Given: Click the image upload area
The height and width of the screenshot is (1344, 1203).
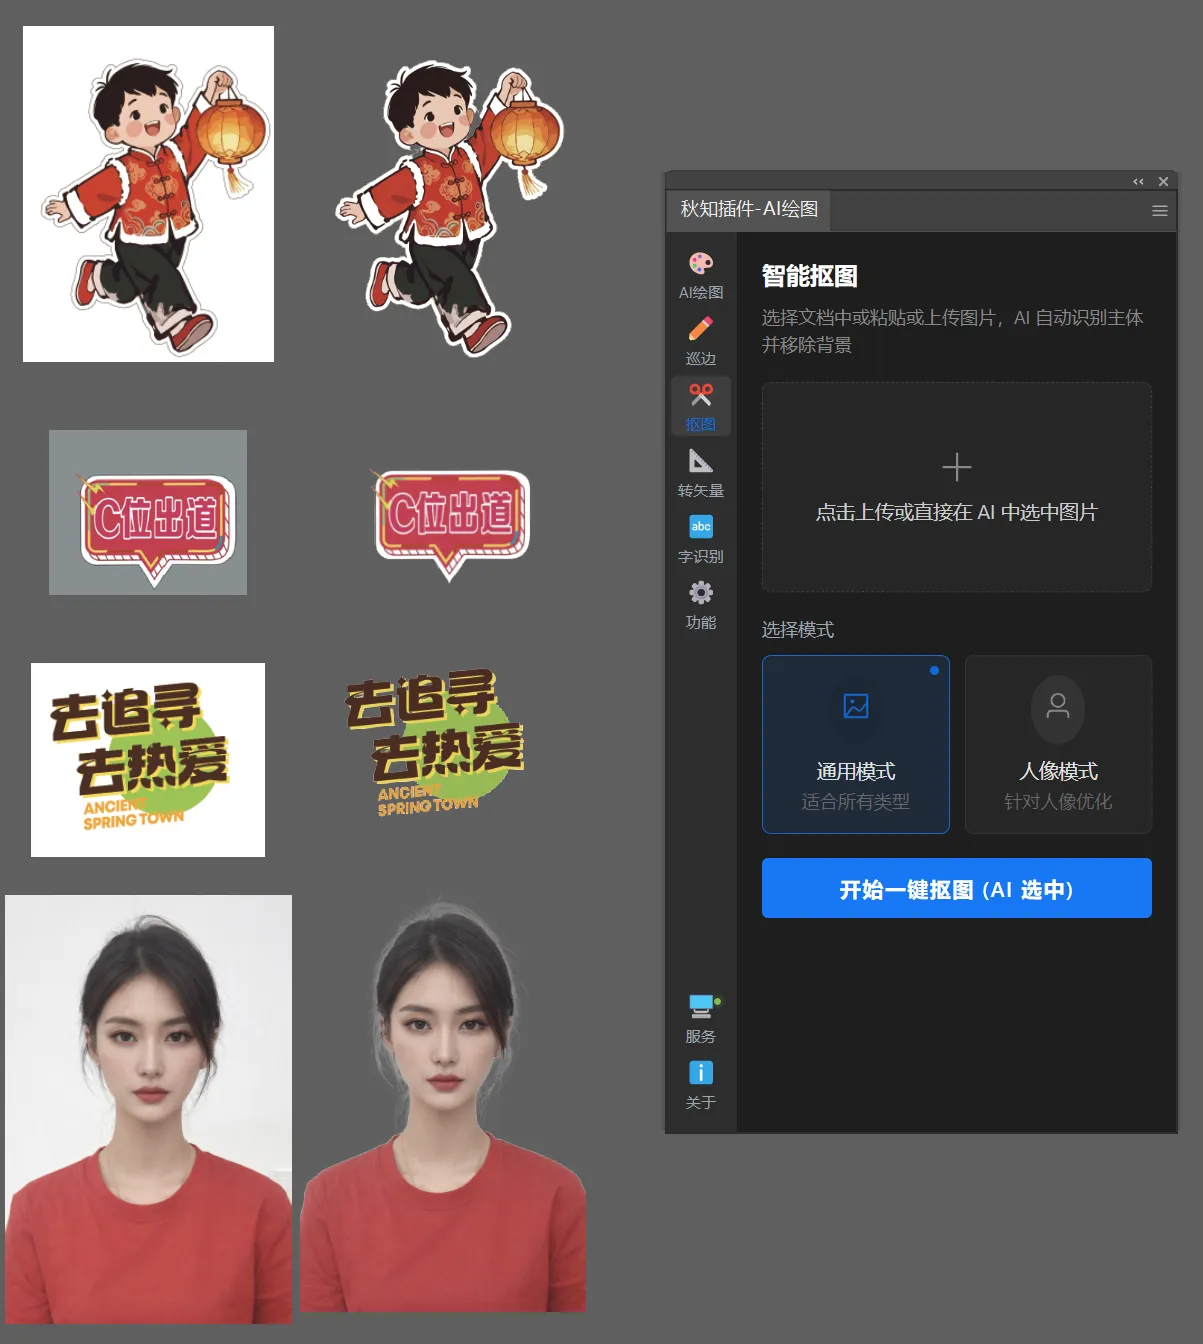Looking at the screenshot, I should (956, 487).
